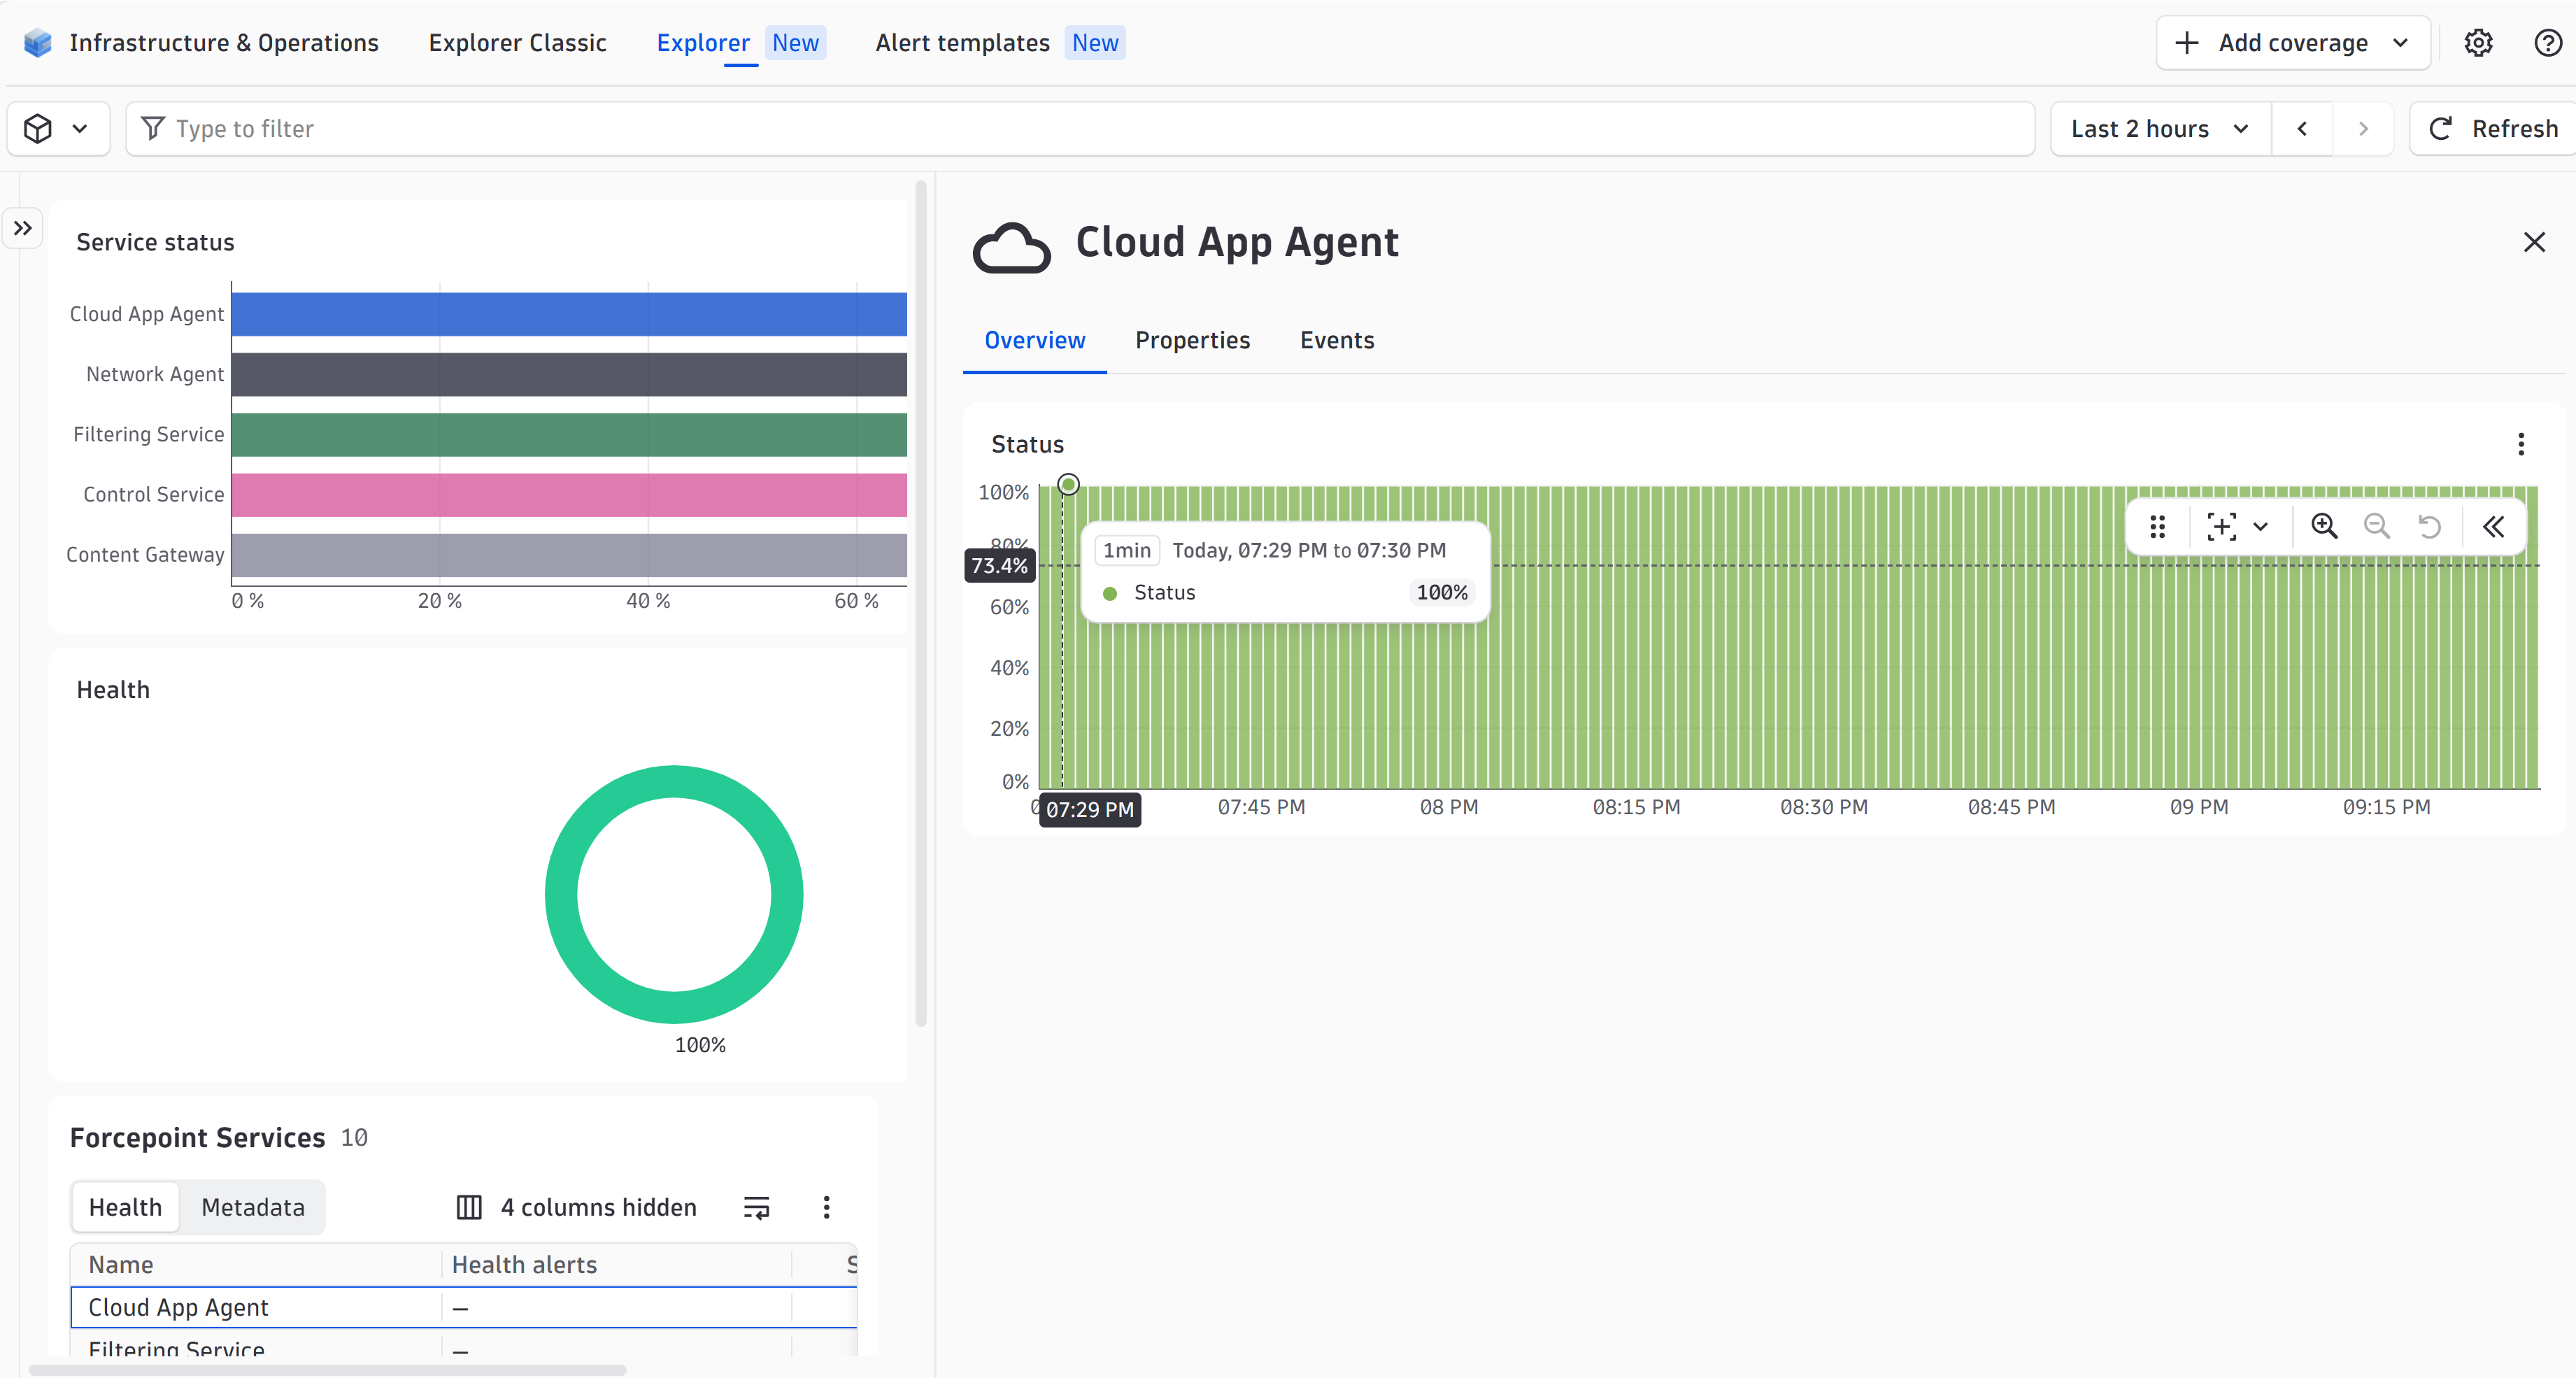This screenshot has height=1378, width=2576.
Task: Open the help question mark icon
Action: tap(2548, 43)
